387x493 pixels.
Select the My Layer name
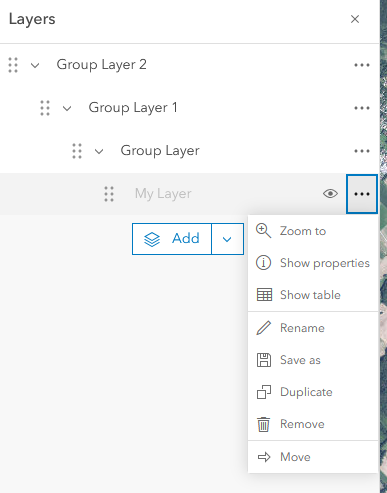[163, 194]
